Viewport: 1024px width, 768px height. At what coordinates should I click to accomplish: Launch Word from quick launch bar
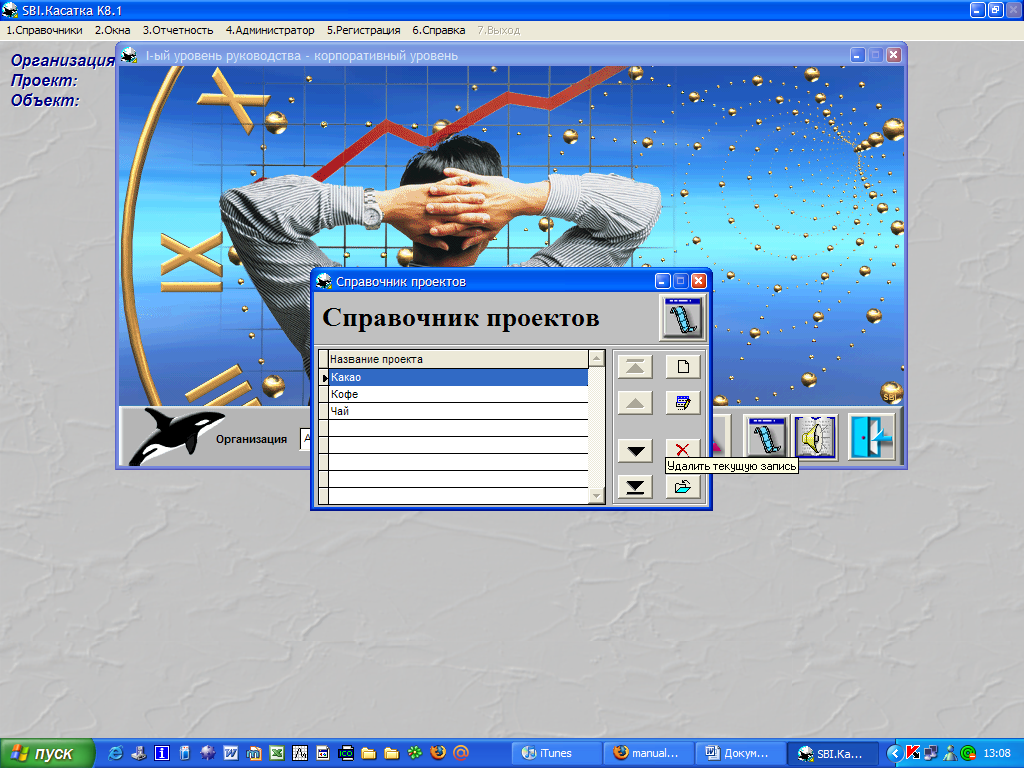(231, 753)
